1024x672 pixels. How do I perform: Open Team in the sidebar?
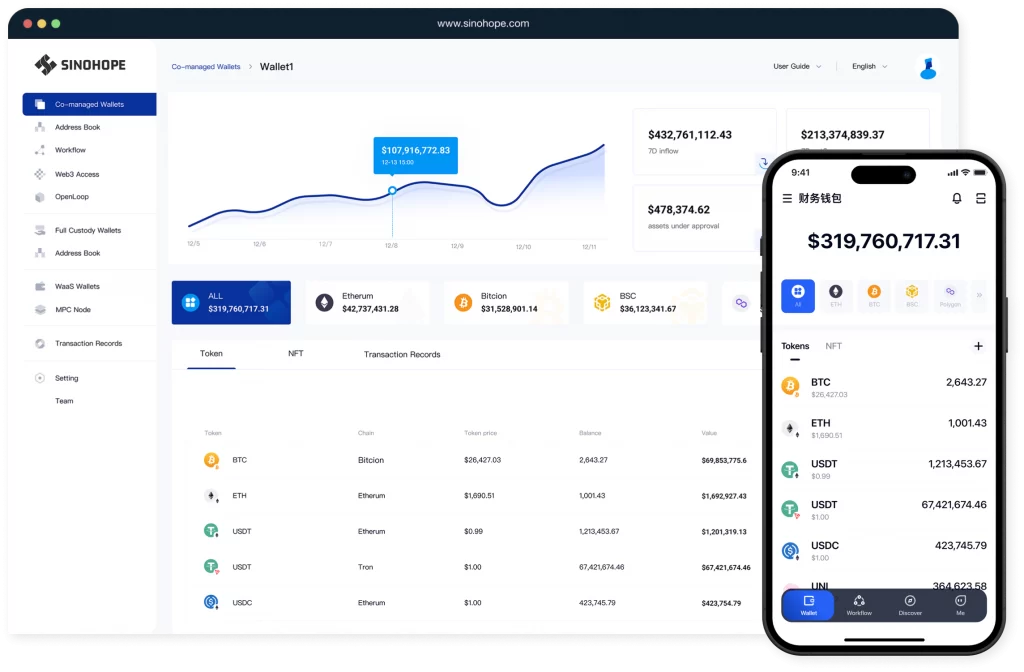point(64,401)
